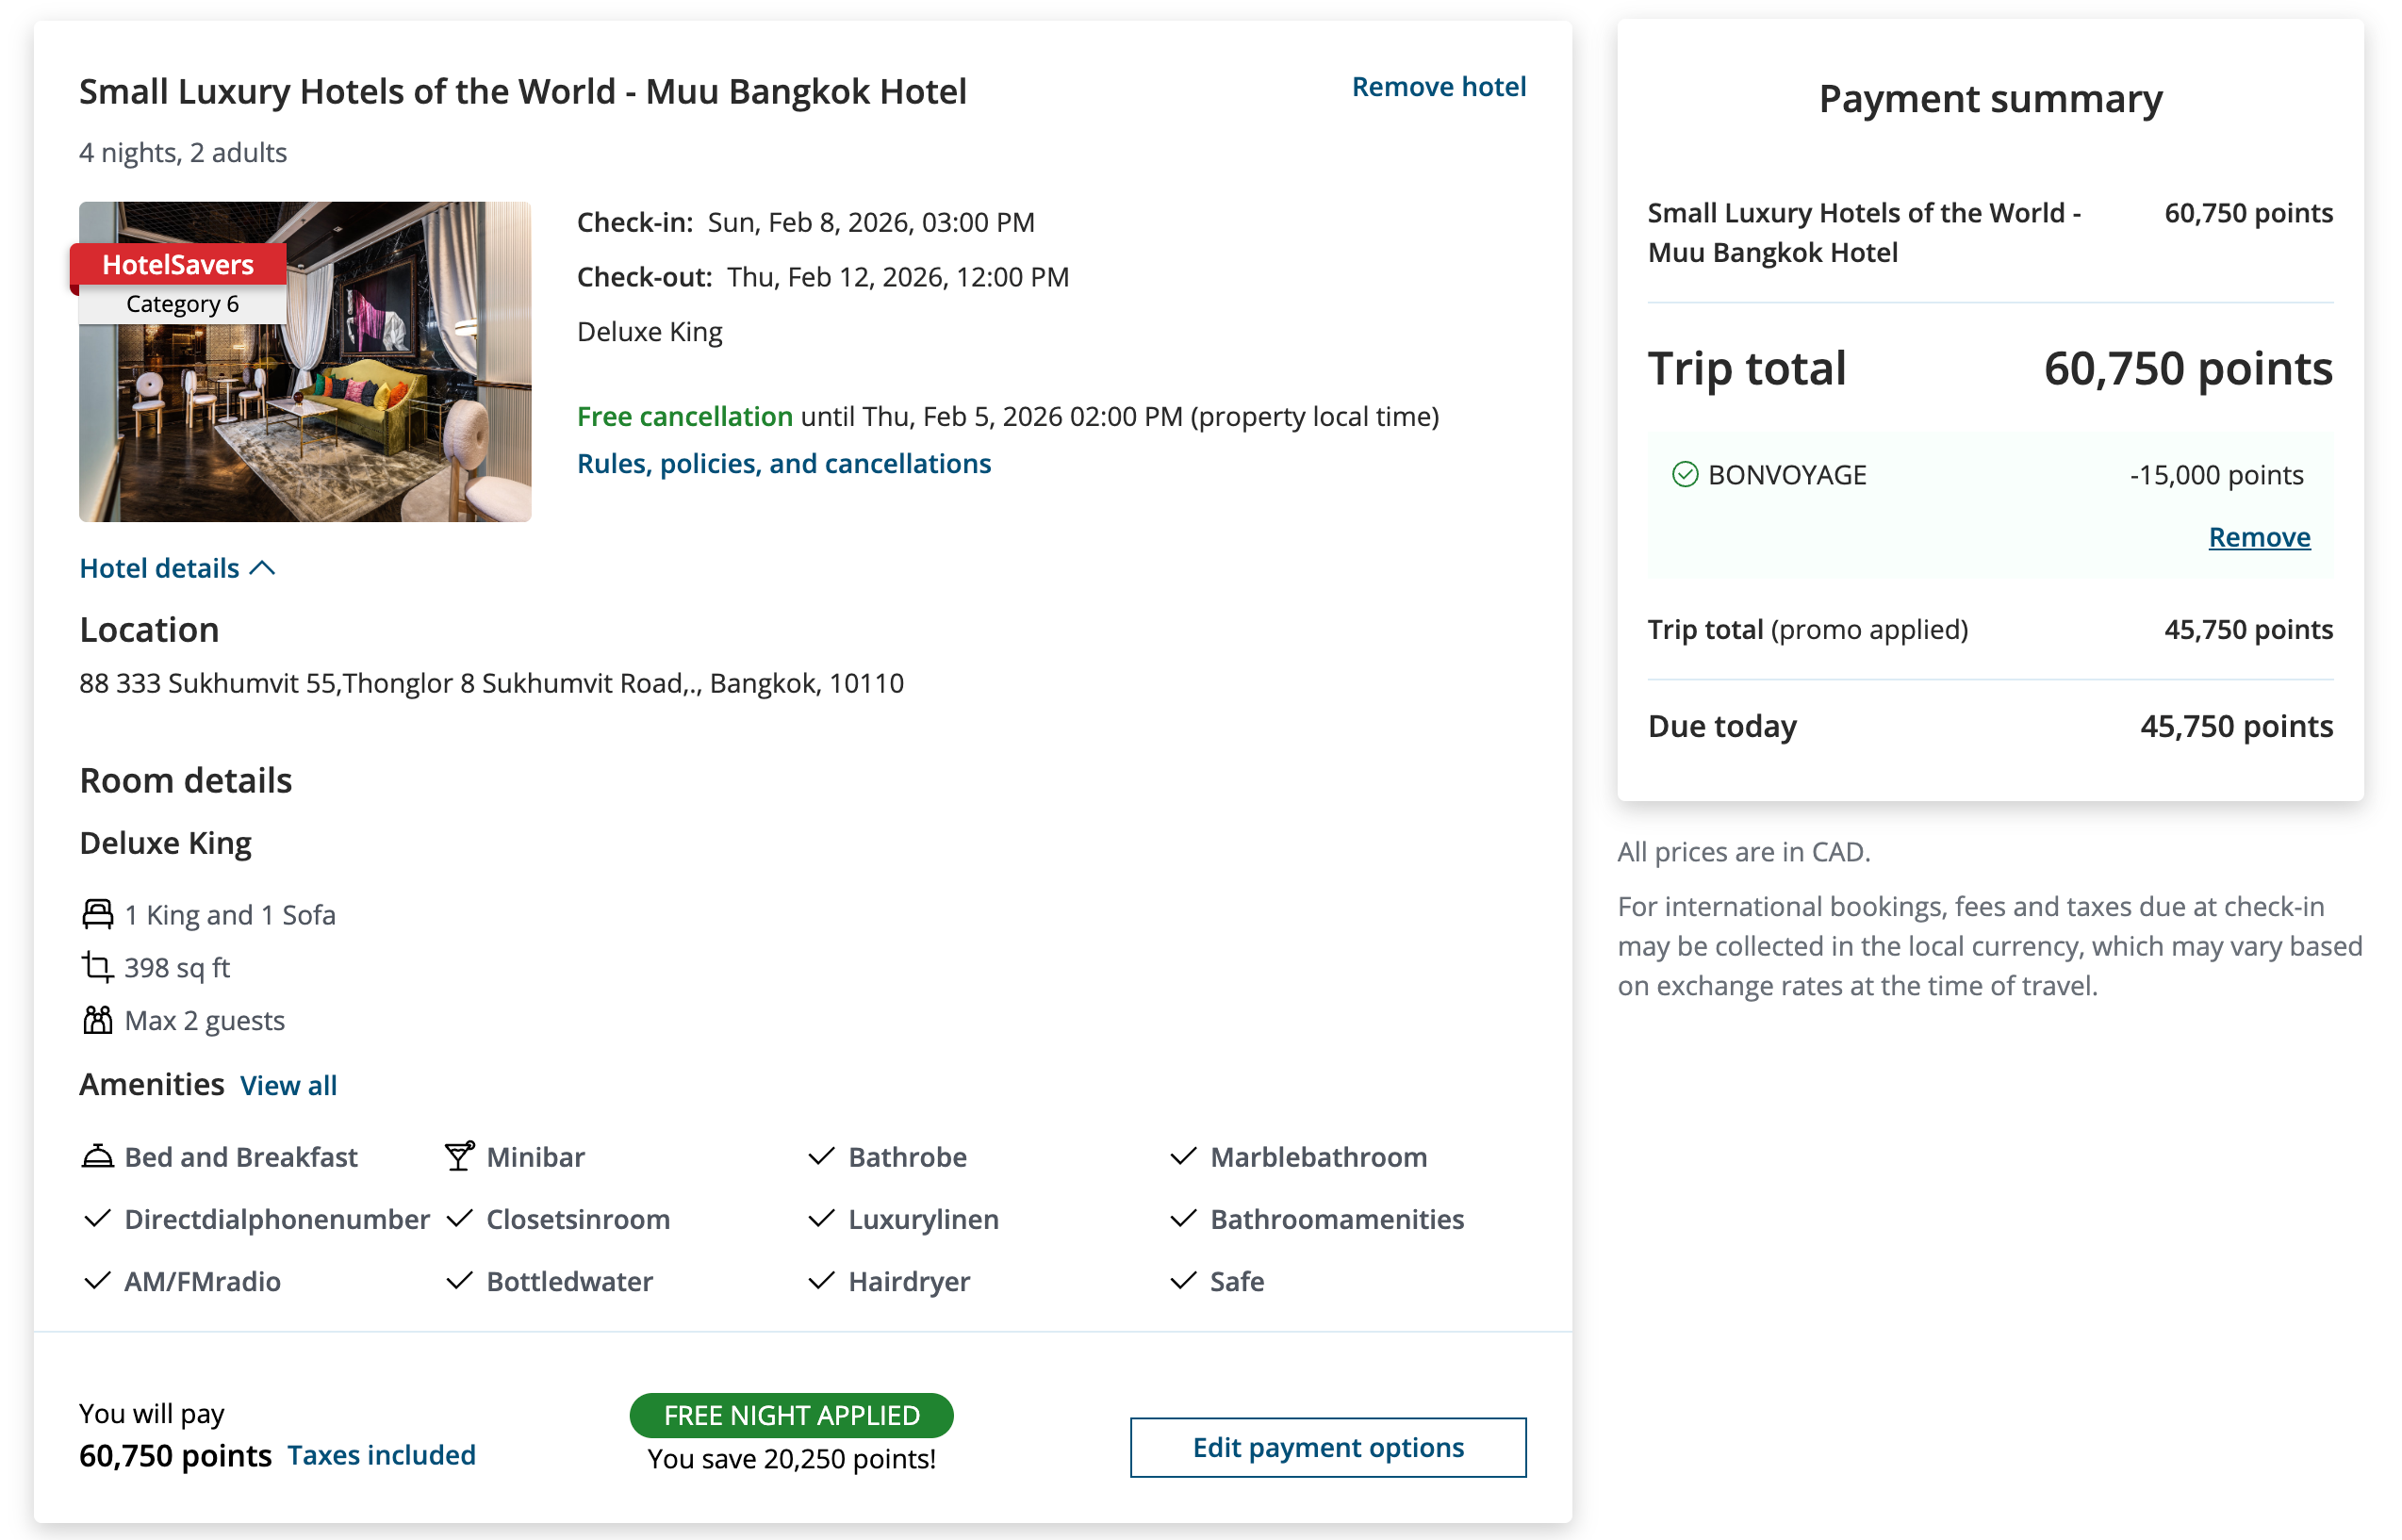This screenshot has width=2402, height=1540.
Task: Expand all amenities with View all
Action: pyautogui.click(x=288, y=1085)
